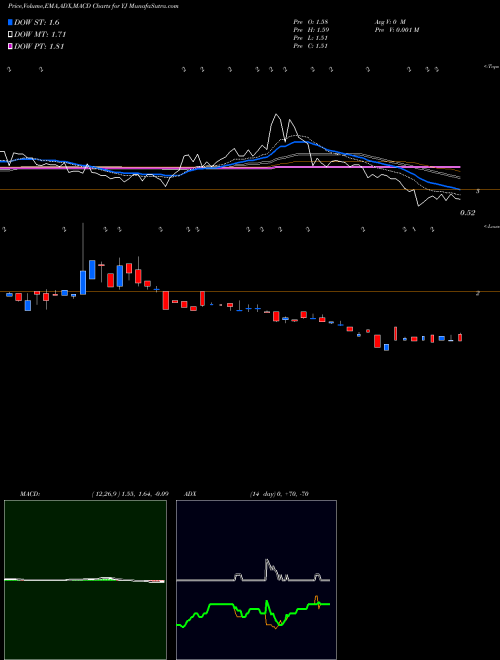Click the lowest blue candlestick near the chart bottom

[386, 347]
